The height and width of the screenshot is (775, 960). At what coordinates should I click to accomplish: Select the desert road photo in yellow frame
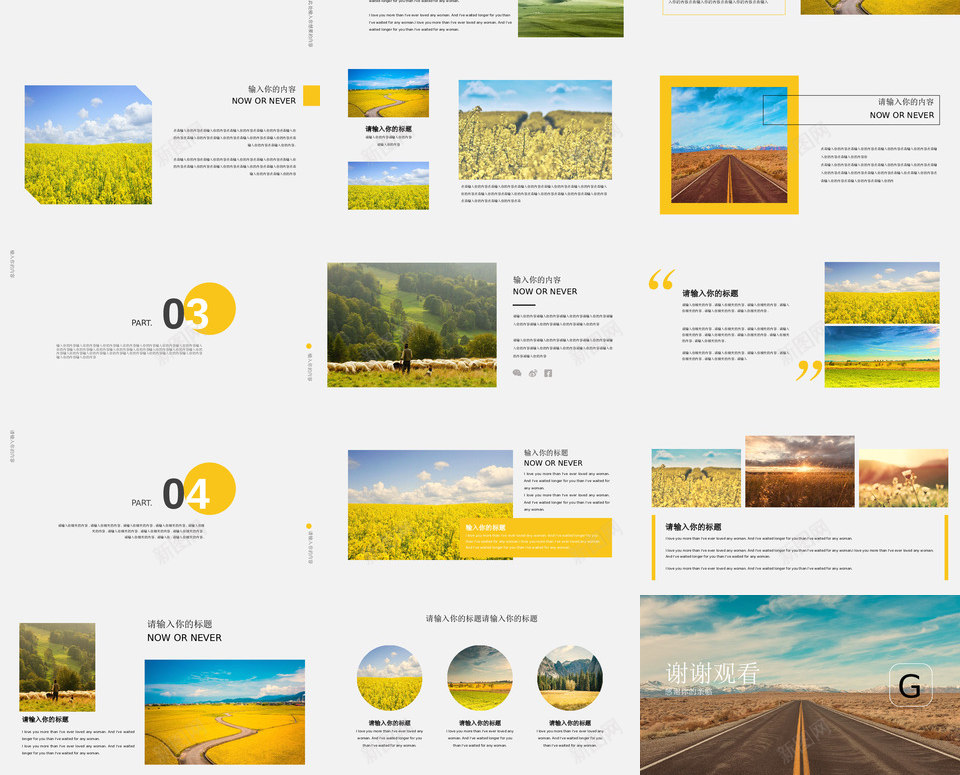[729, 145]
